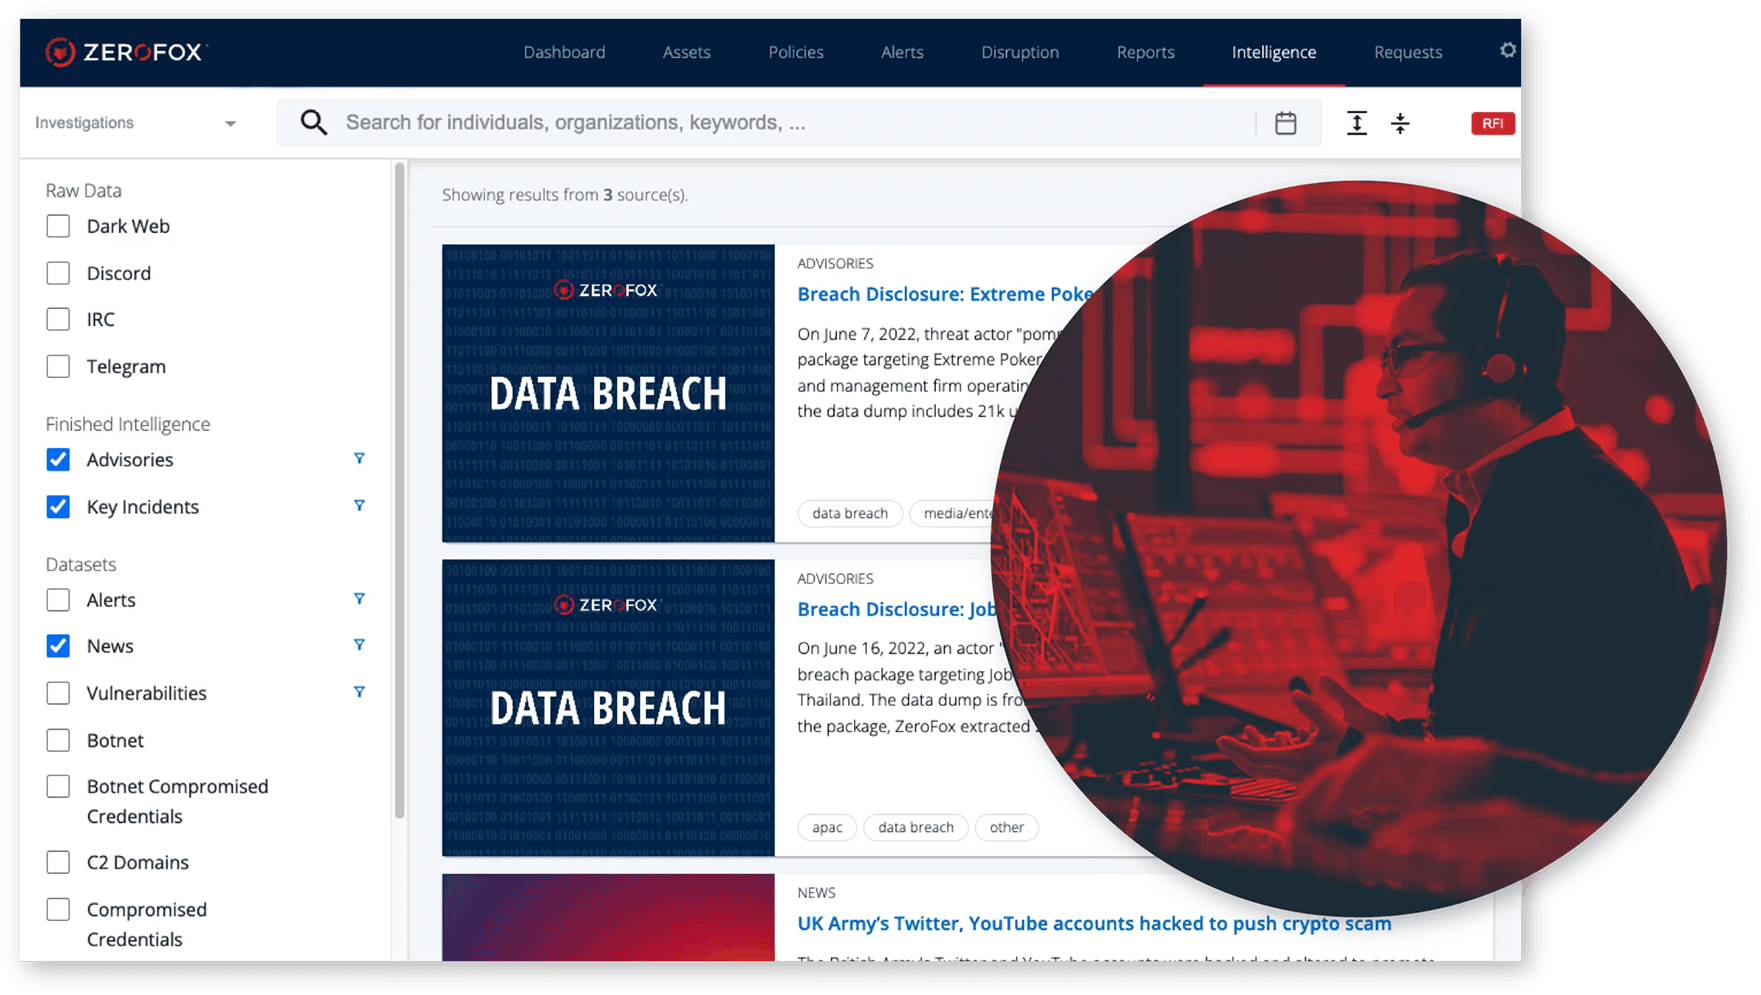The width and height of the screenshot is (1761, 995).
Task: Click the ZeroFox logo in header
Action: click(x=125, y=52)
